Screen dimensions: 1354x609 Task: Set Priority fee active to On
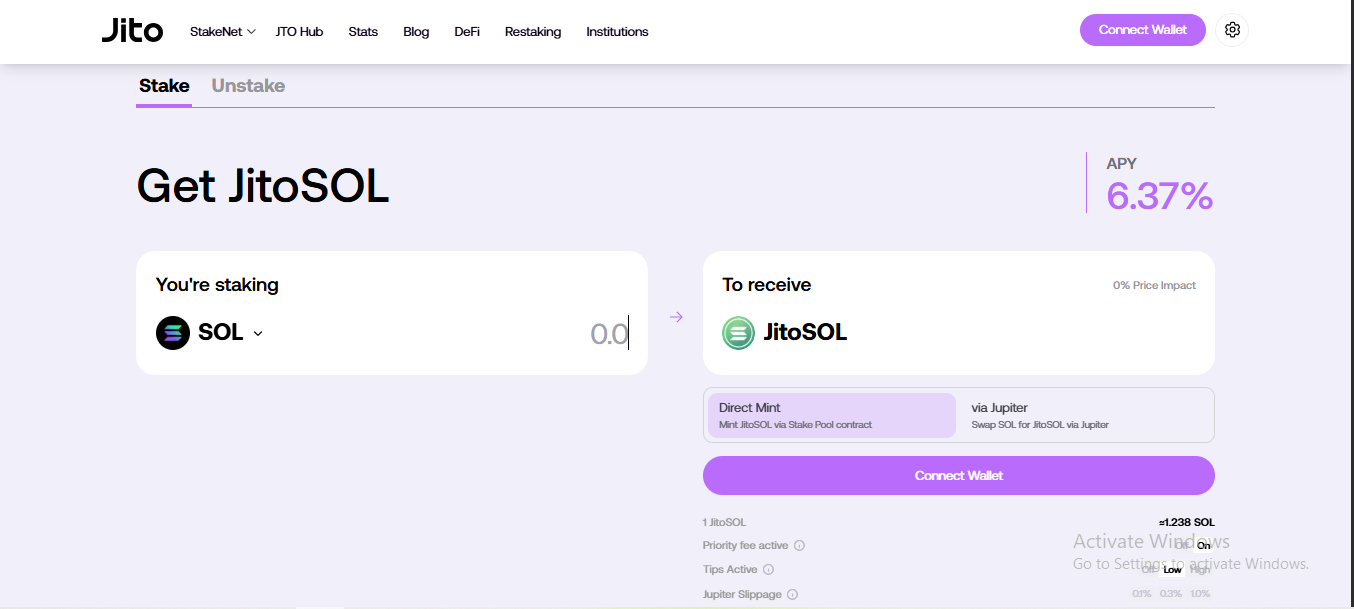pyautogui.click(x=1203, y=546)
